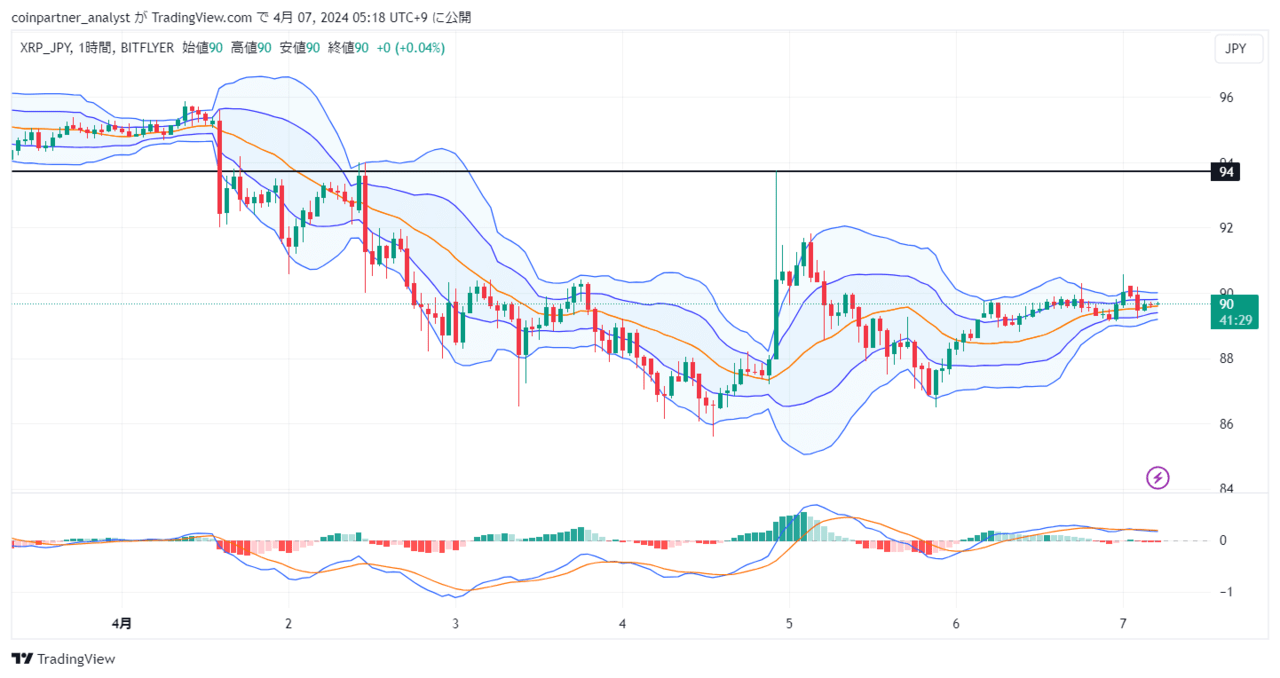Screen dimensions: 1280x678
Task: Click the TradingView logo at bottom left
Action: click(x=63, y=659)
